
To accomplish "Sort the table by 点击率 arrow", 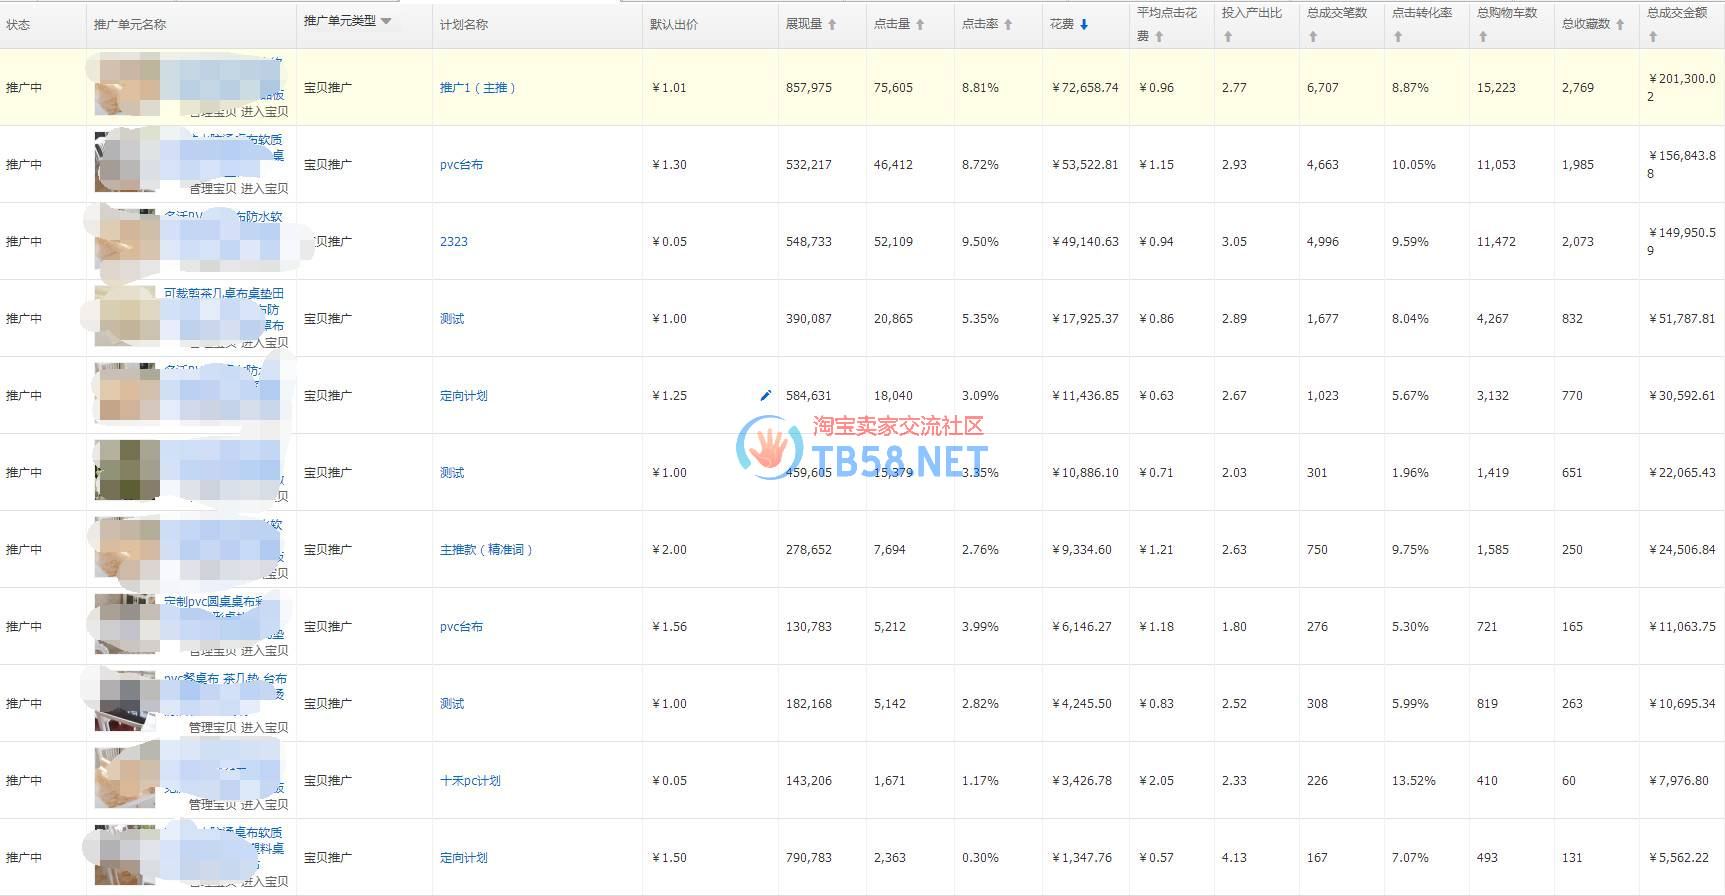I will tap(1008, 24).
